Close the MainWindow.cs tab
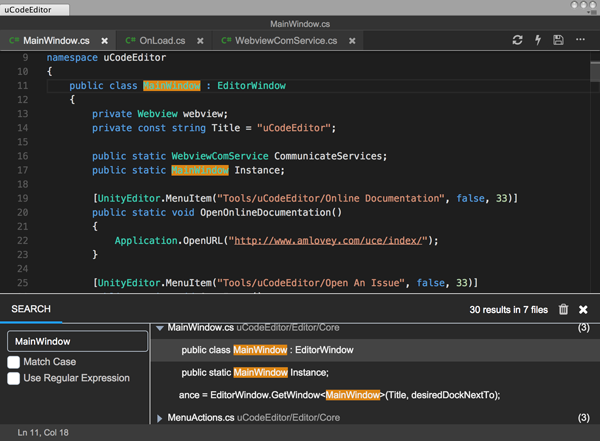The image size is (600, 441). 104,41
